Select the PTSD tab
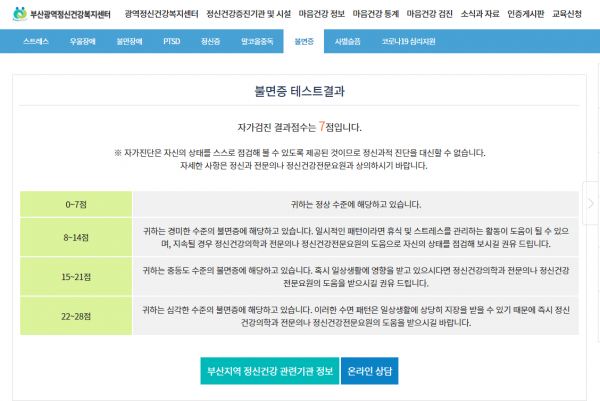The height and width of the screenshot is (401, 600). pos(172,42)
